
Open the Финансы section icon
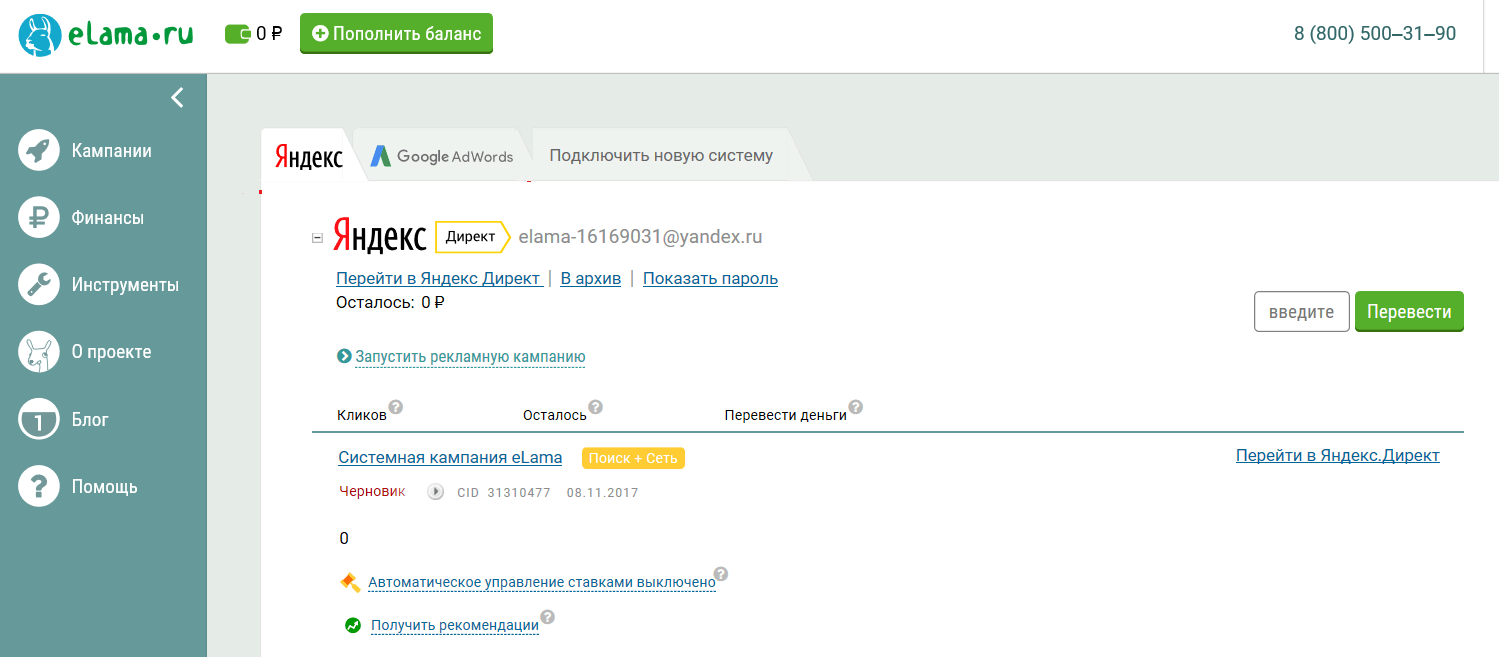pyautogui.click(x=38, y=217)
